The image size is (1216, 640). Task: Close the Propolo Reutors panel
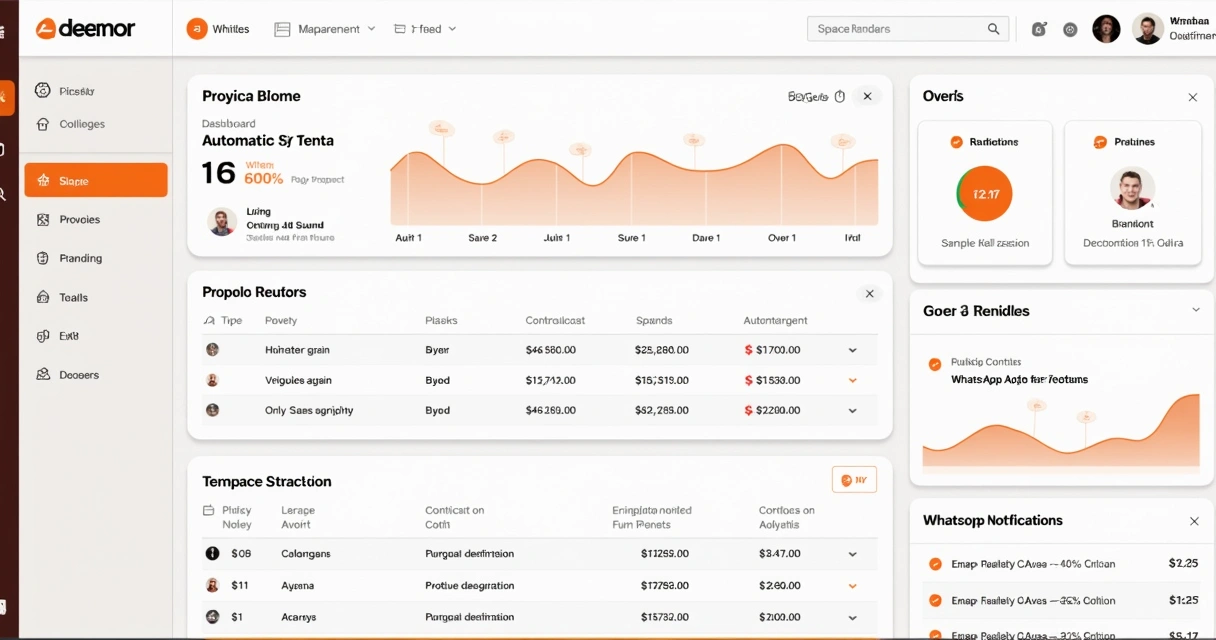pos(869,293)
